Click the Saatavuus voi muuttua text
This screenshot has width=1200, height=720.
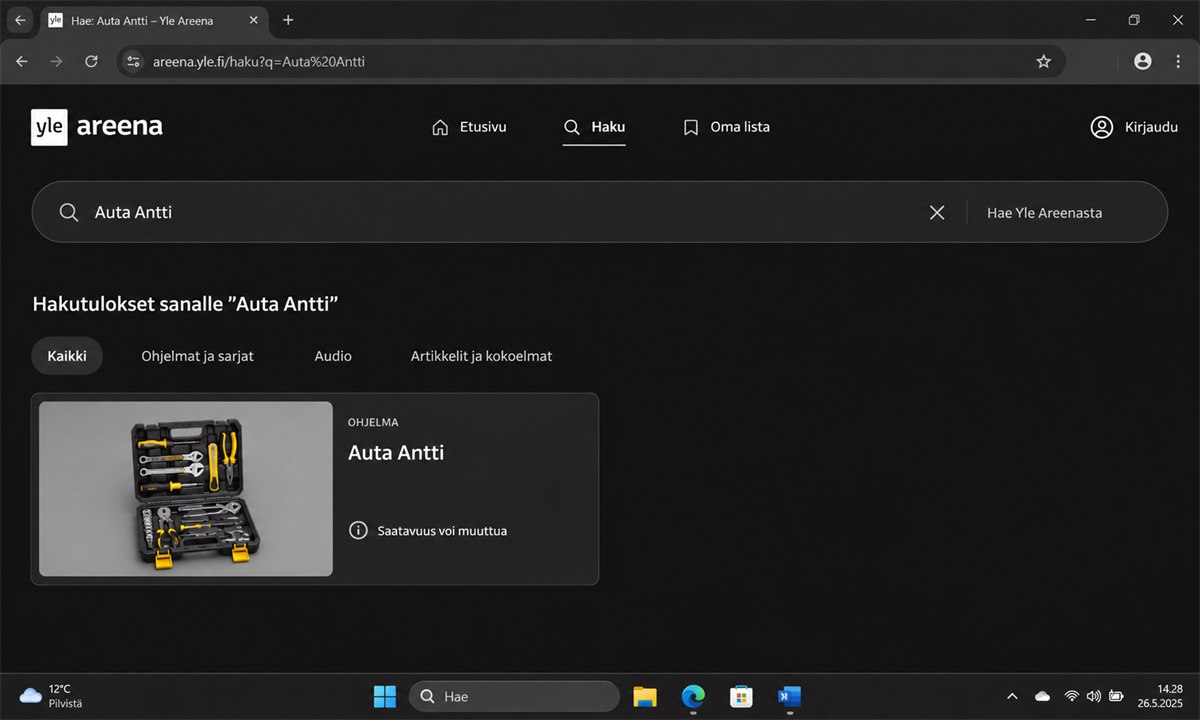pos(442,531)
